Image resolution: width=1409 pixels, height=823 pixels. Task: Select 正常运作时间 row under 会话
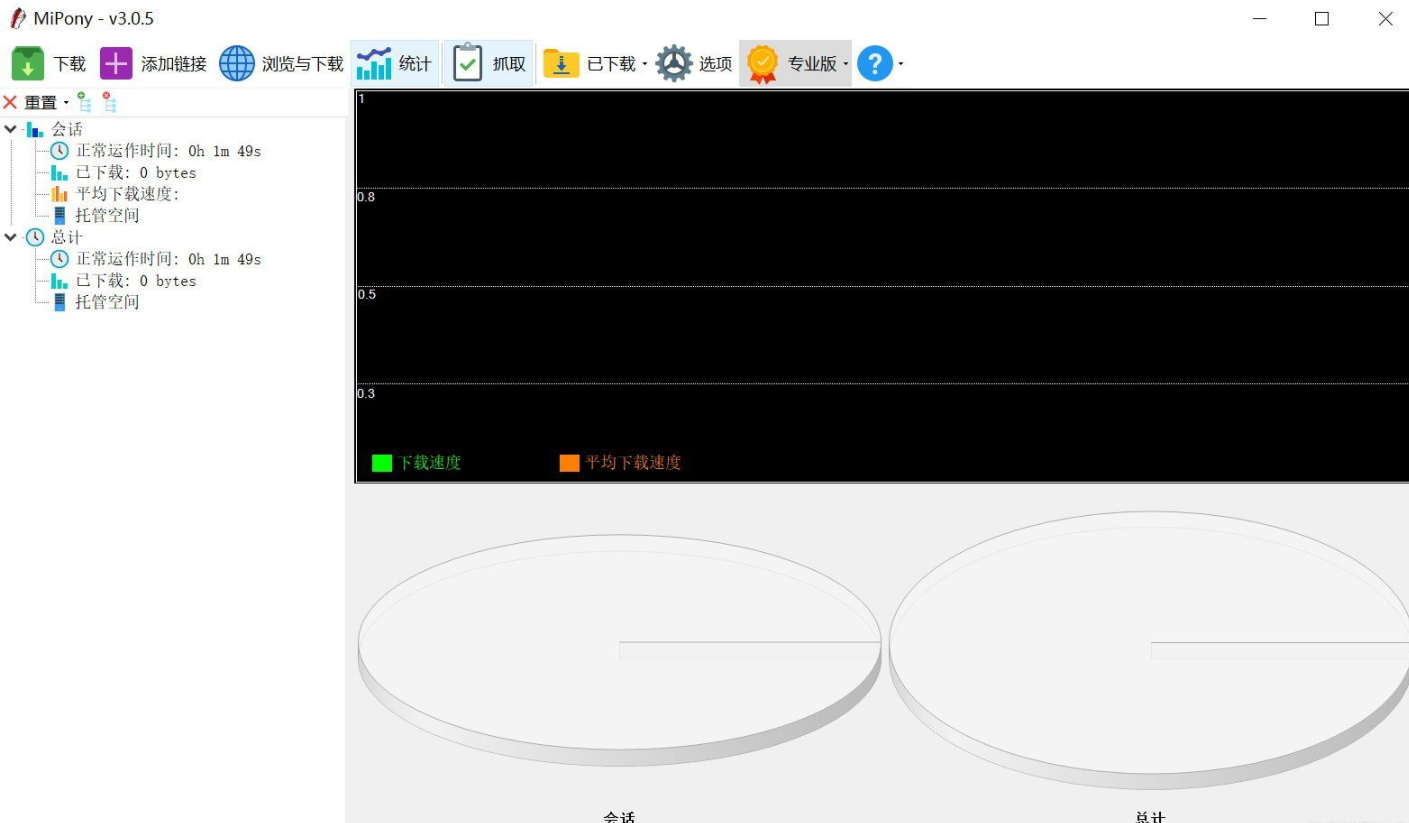coord(156,151)
